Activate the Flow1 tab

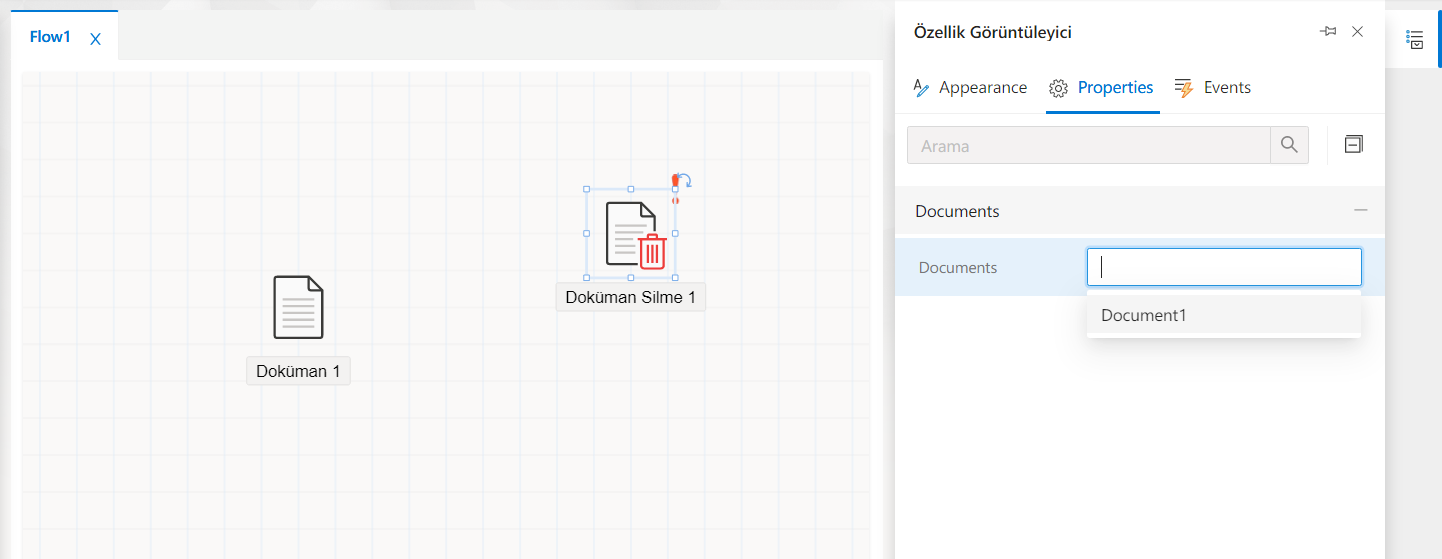(50, 37)
